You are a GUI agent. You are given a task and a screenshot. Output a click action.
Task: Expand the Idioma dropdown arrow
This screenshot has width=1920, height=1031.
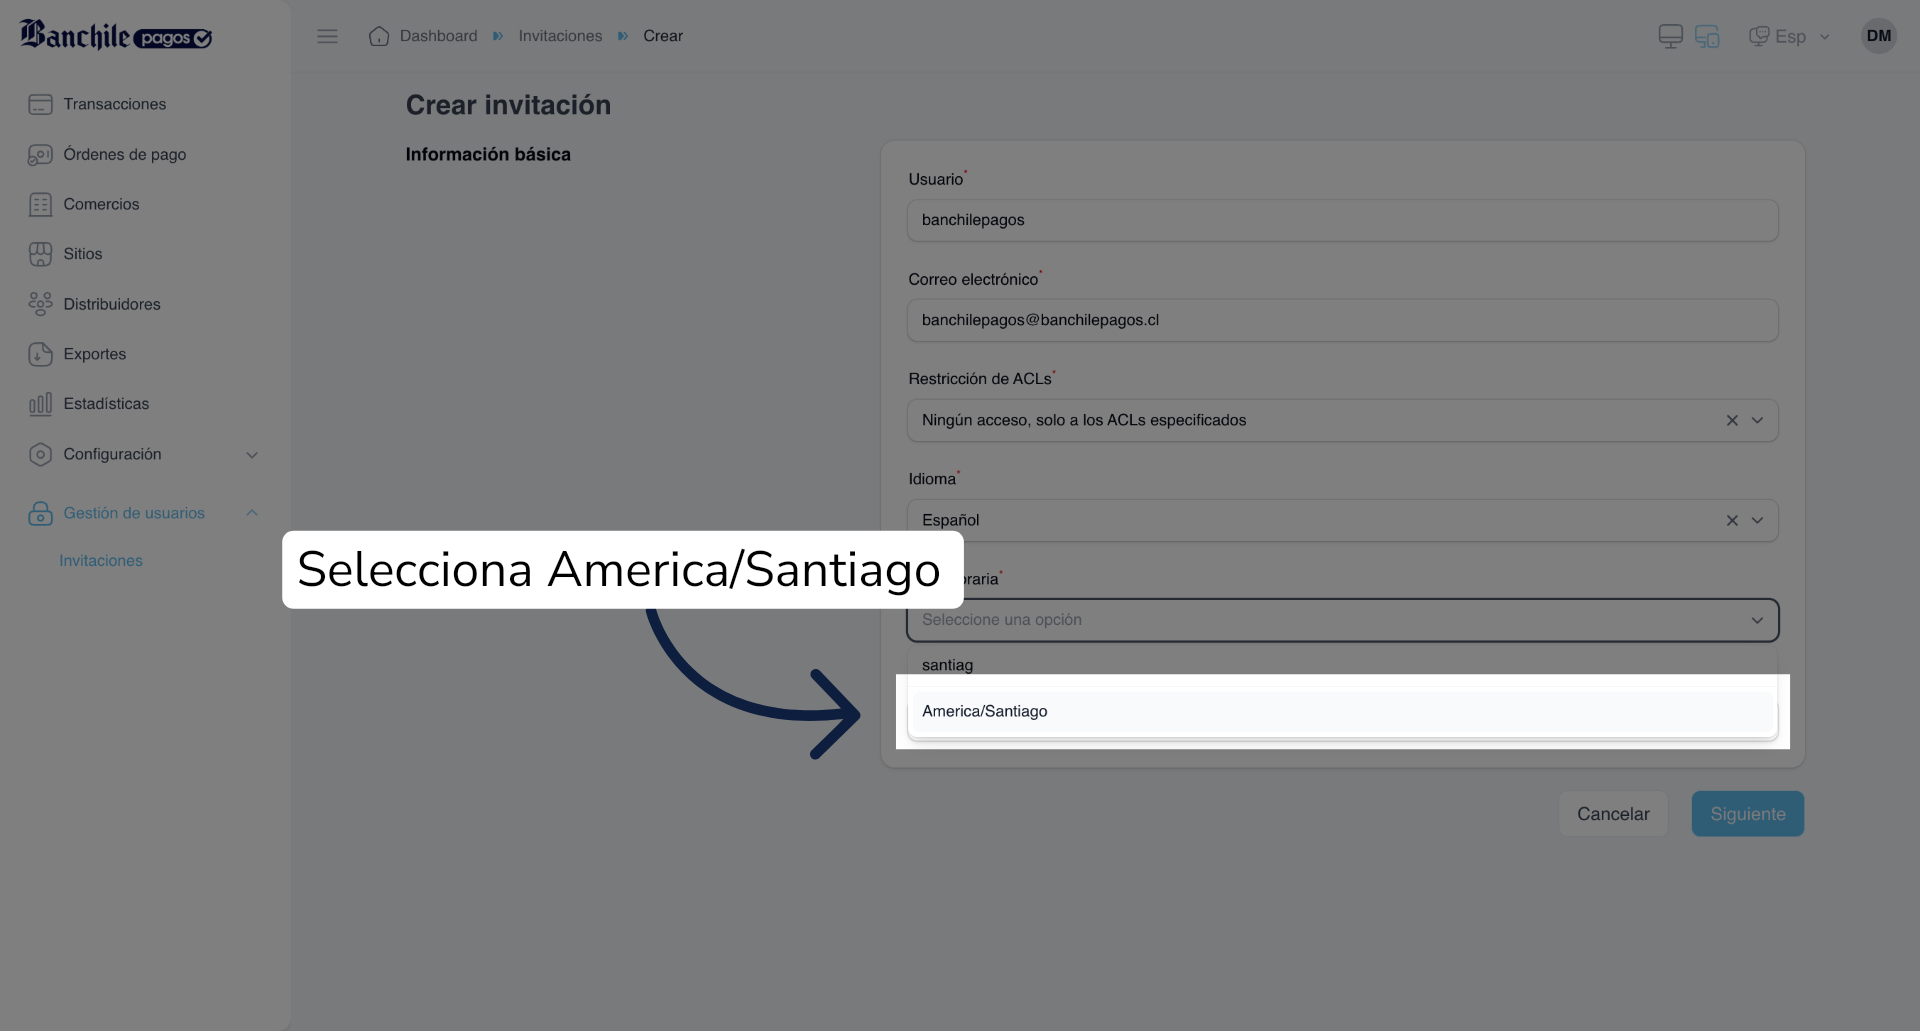[1757, 520]
